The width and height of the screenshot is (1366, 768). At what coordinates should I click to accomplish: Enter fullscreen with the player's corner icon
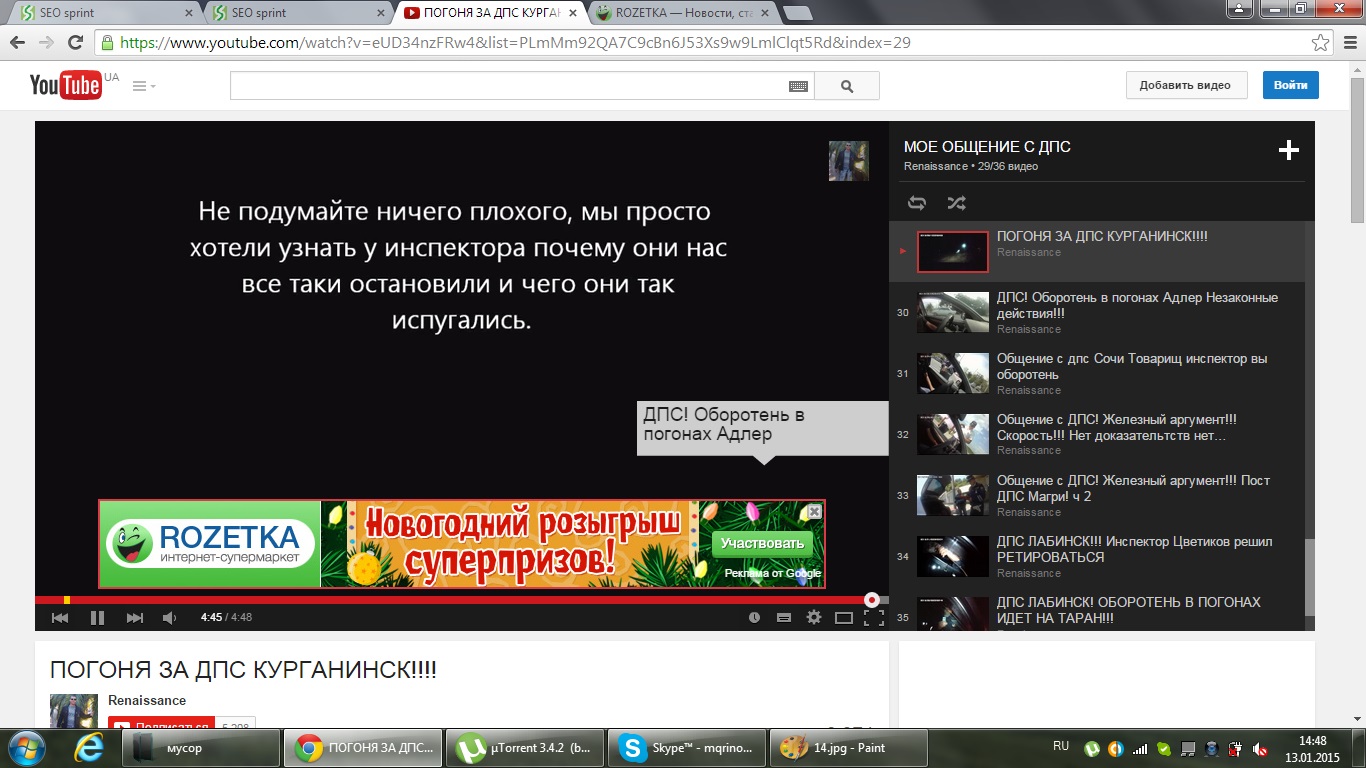[874, 618]
